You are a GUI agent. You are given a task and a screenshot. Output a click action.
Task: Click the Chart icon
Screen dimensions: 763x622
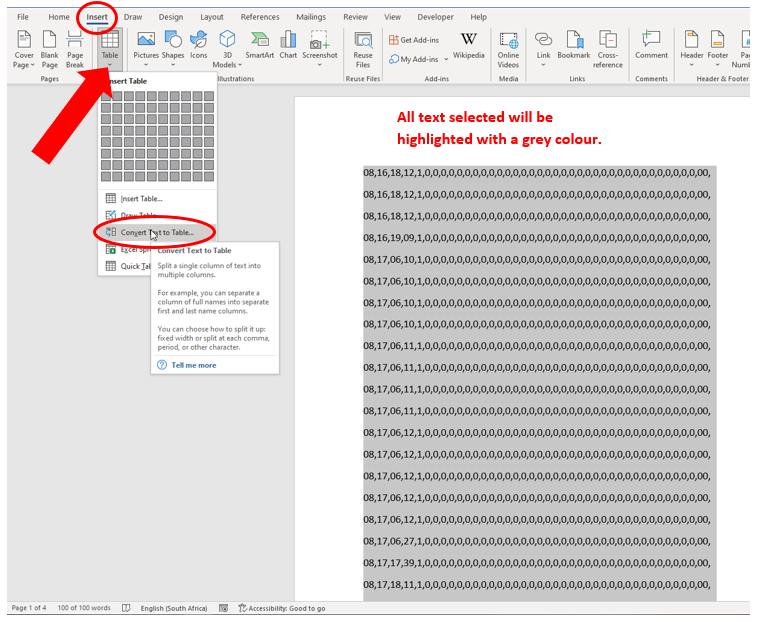(x=288, y=45)
